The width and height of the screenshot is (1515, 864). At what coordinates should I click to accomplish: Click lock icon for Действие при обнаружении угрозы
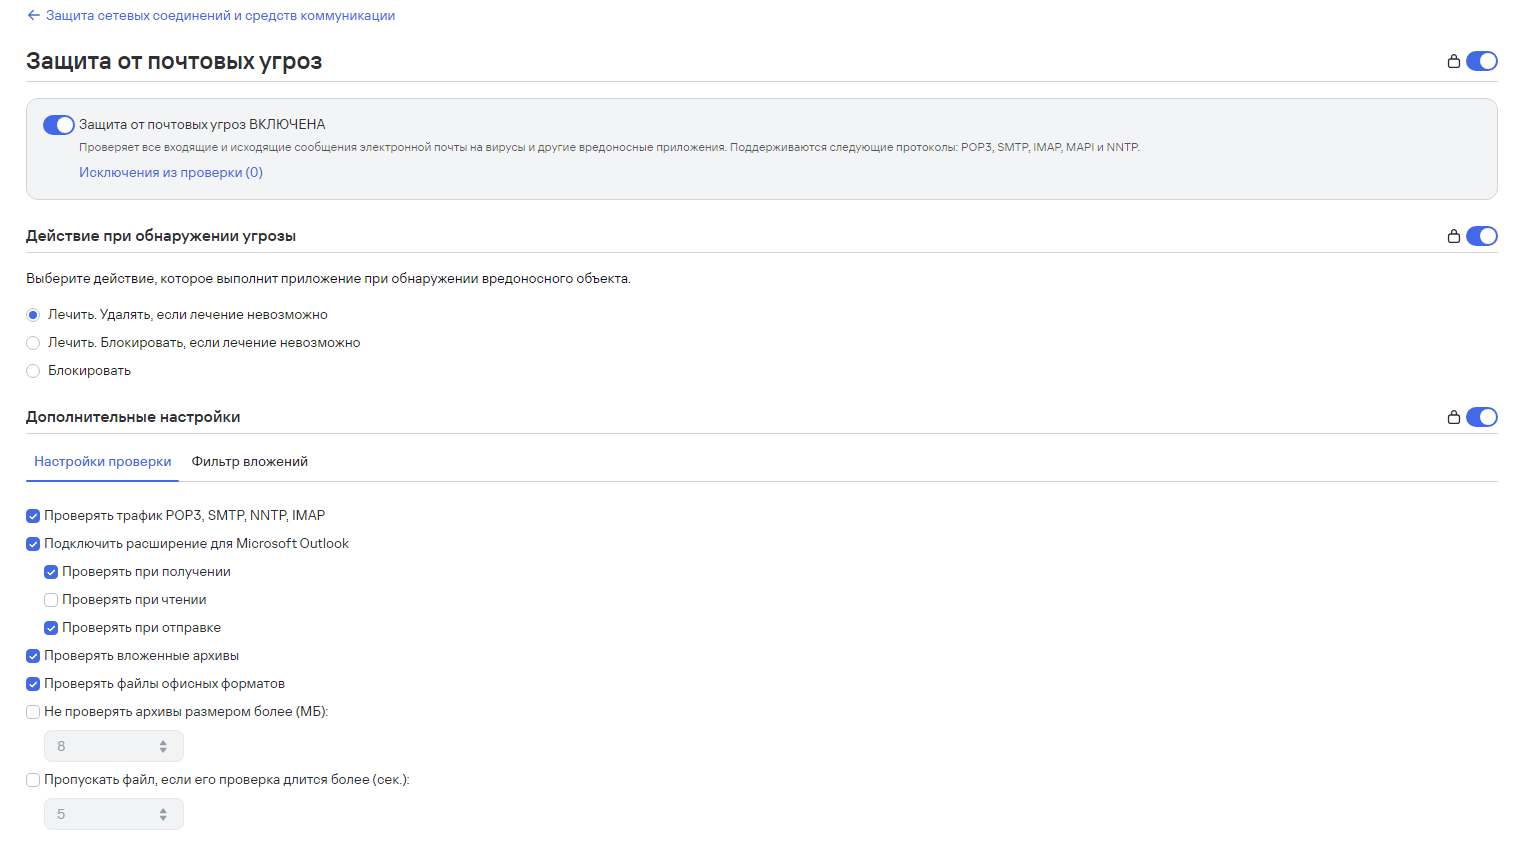tap(1454, 236)
